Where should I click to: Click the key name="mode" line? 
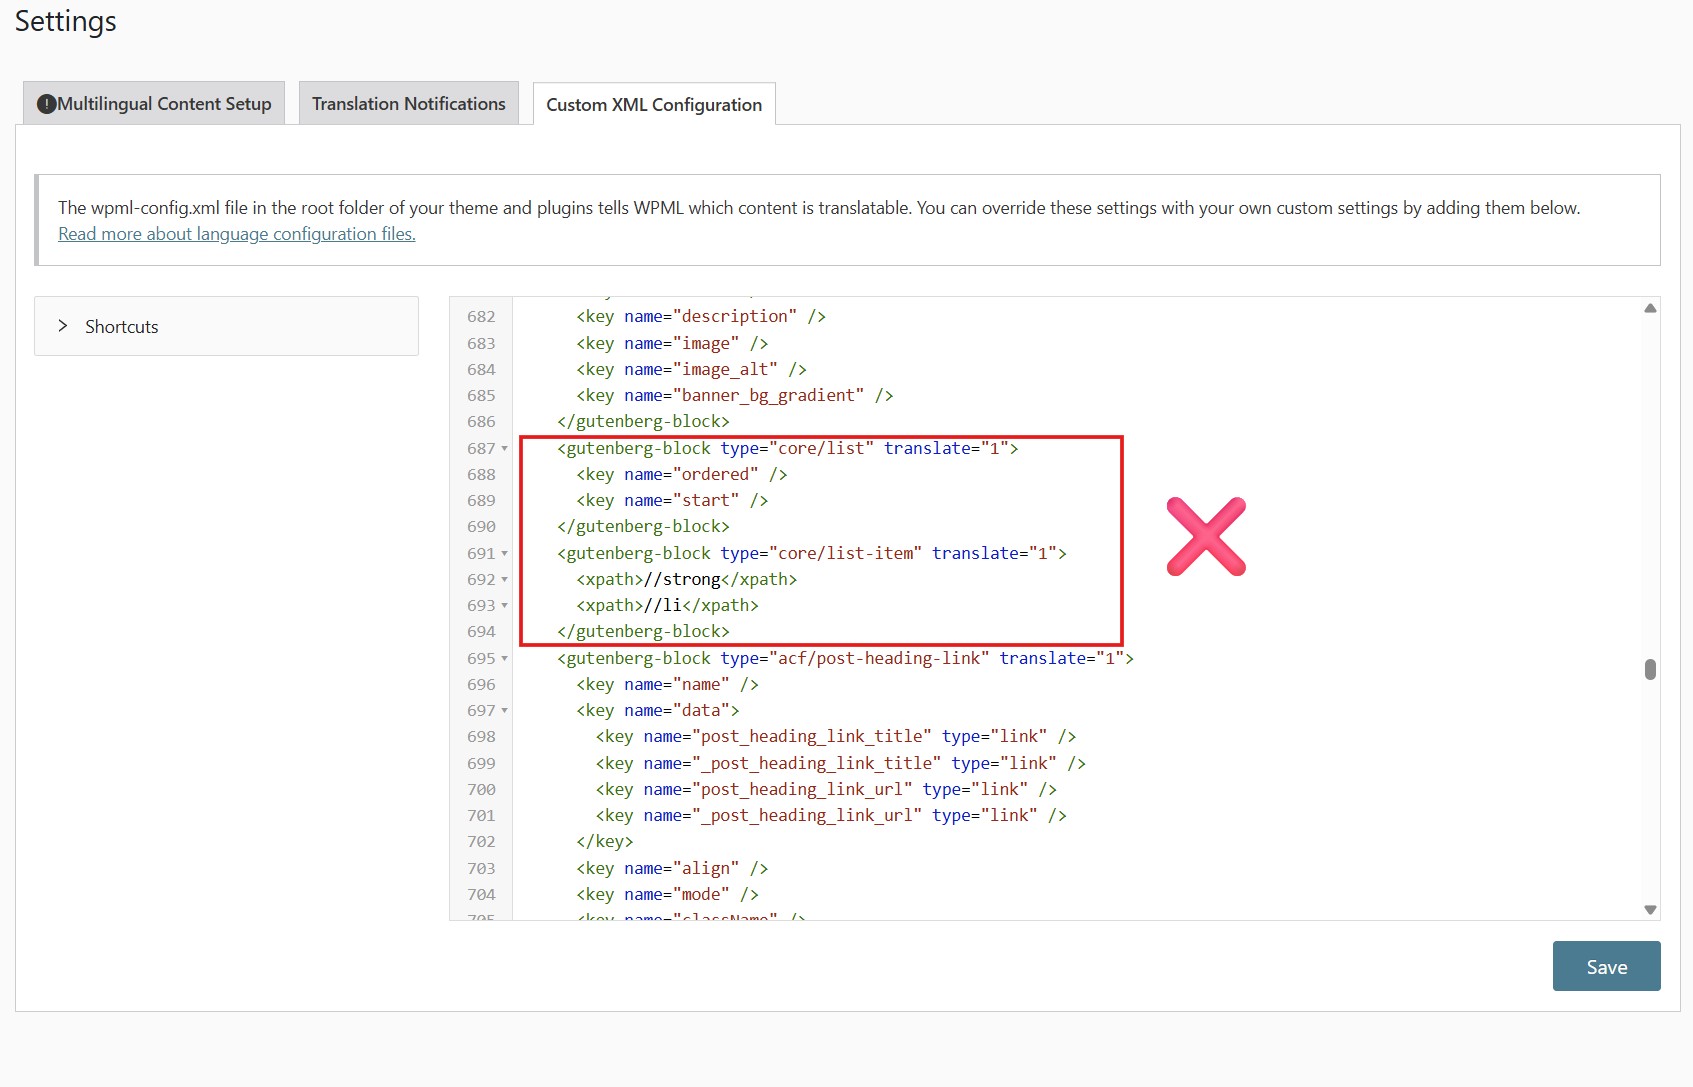pos(667,894)
